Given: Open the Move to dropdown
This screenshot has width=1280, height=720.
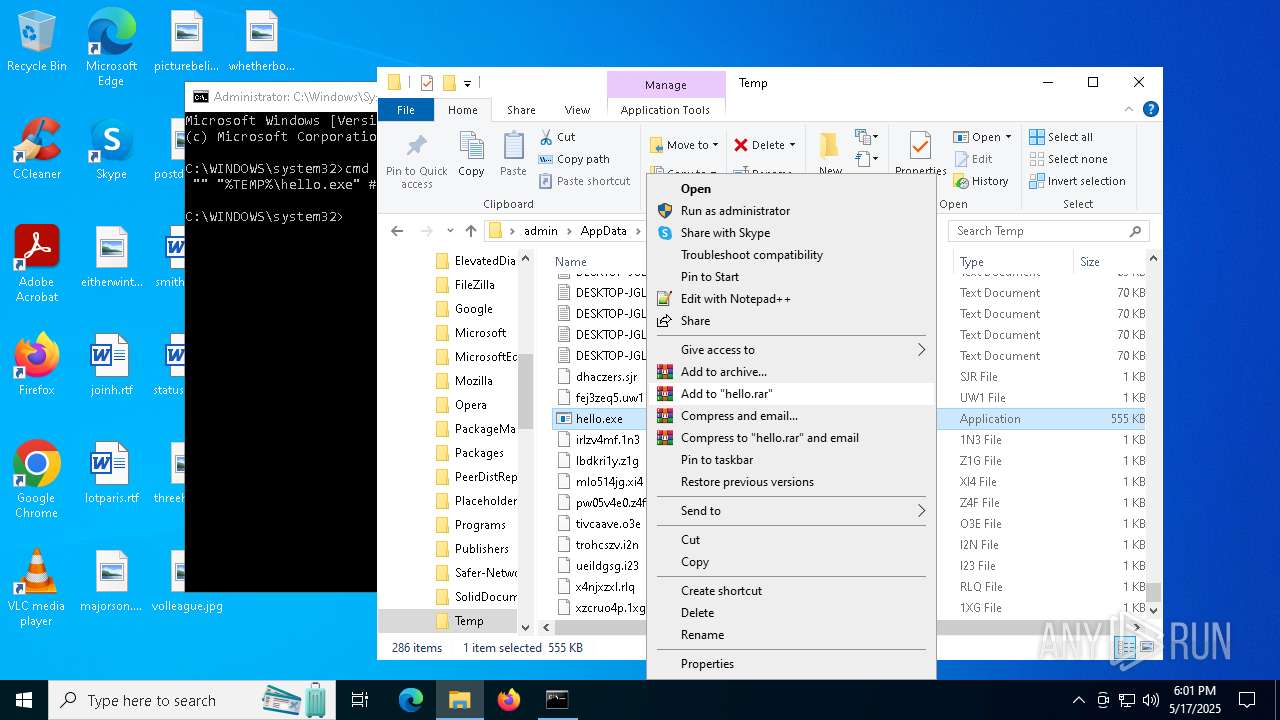Looking at the screenshot, I should (x=686, y=145).
